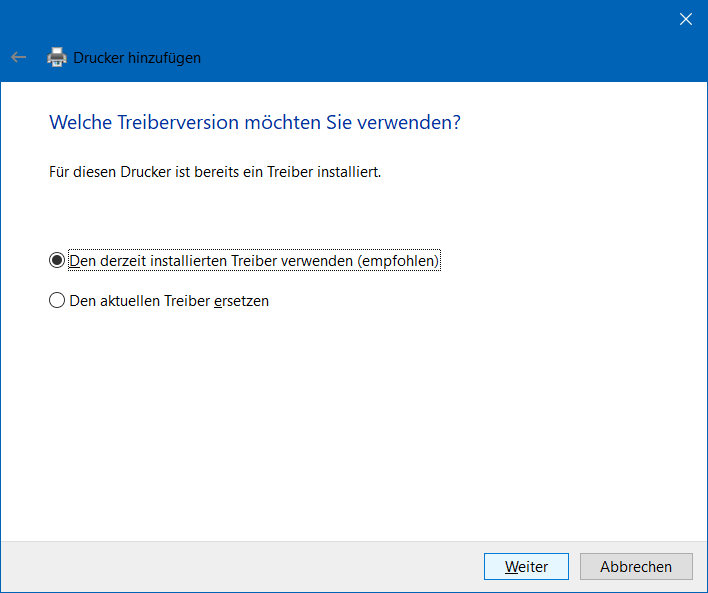Click the back arrow in the title bar
Image resolution: width=708 pixels, height=593 pixels.
(x=18, y=58)
